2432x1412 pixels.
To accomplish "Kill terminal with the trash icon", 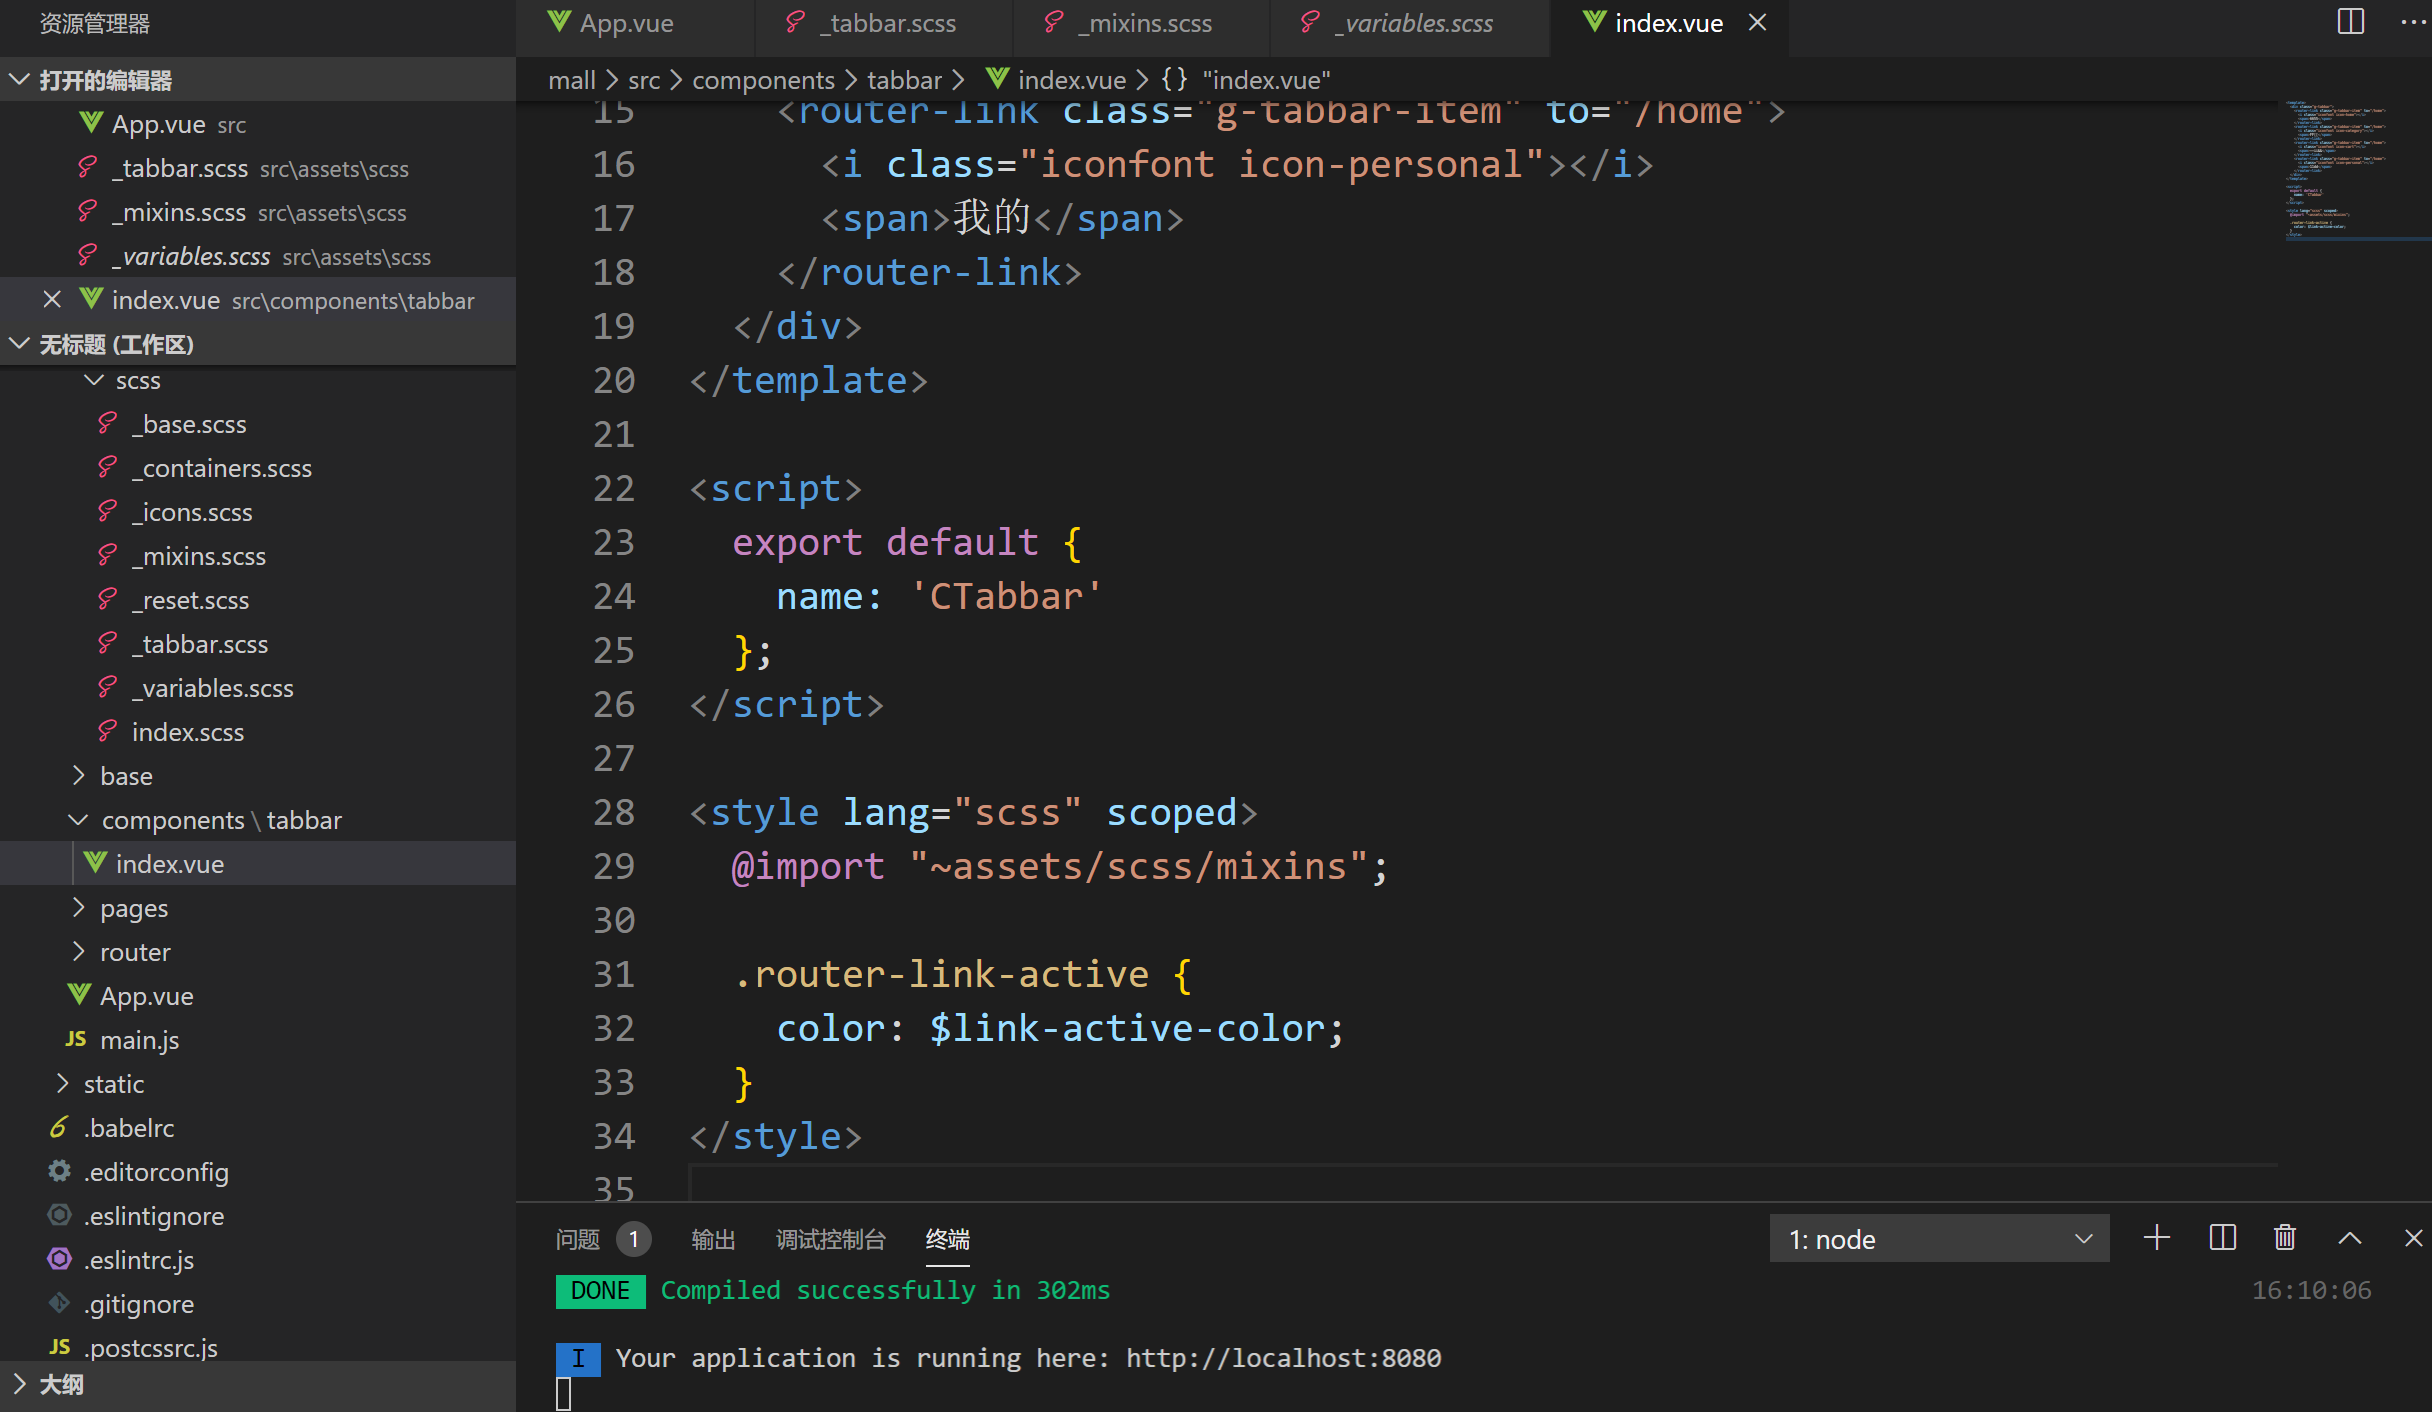I will 2285,1238.
